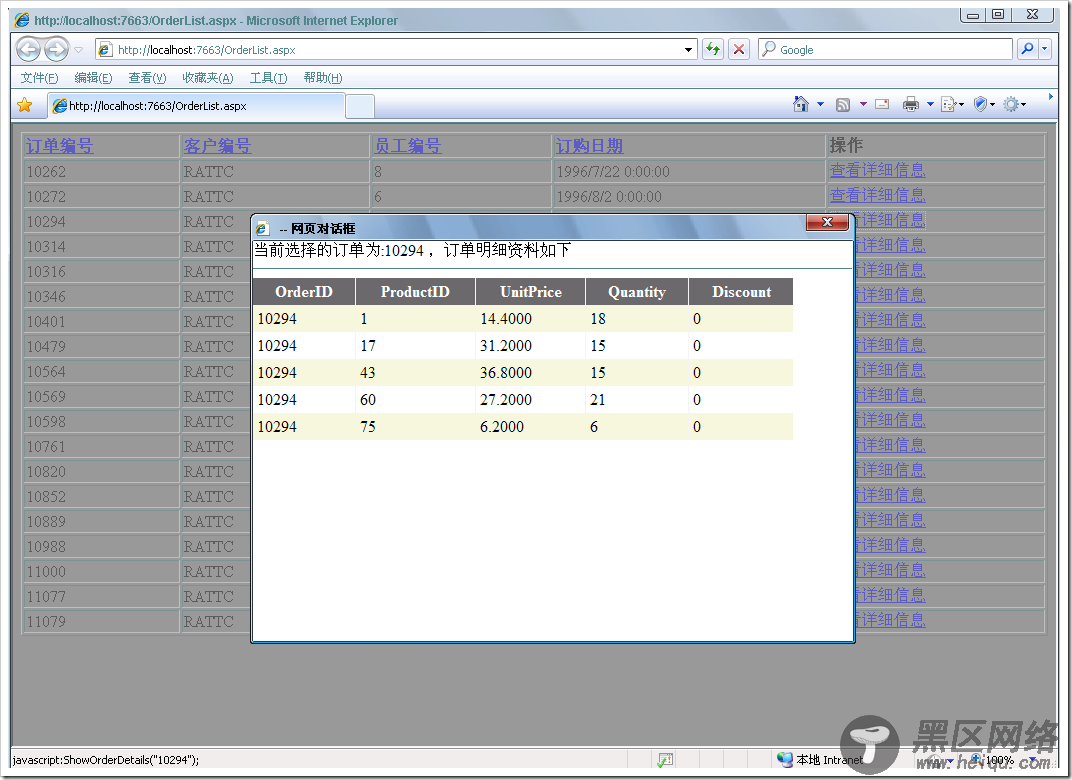
Task: Open the 工具(T) menu
Action: (268, 78)
